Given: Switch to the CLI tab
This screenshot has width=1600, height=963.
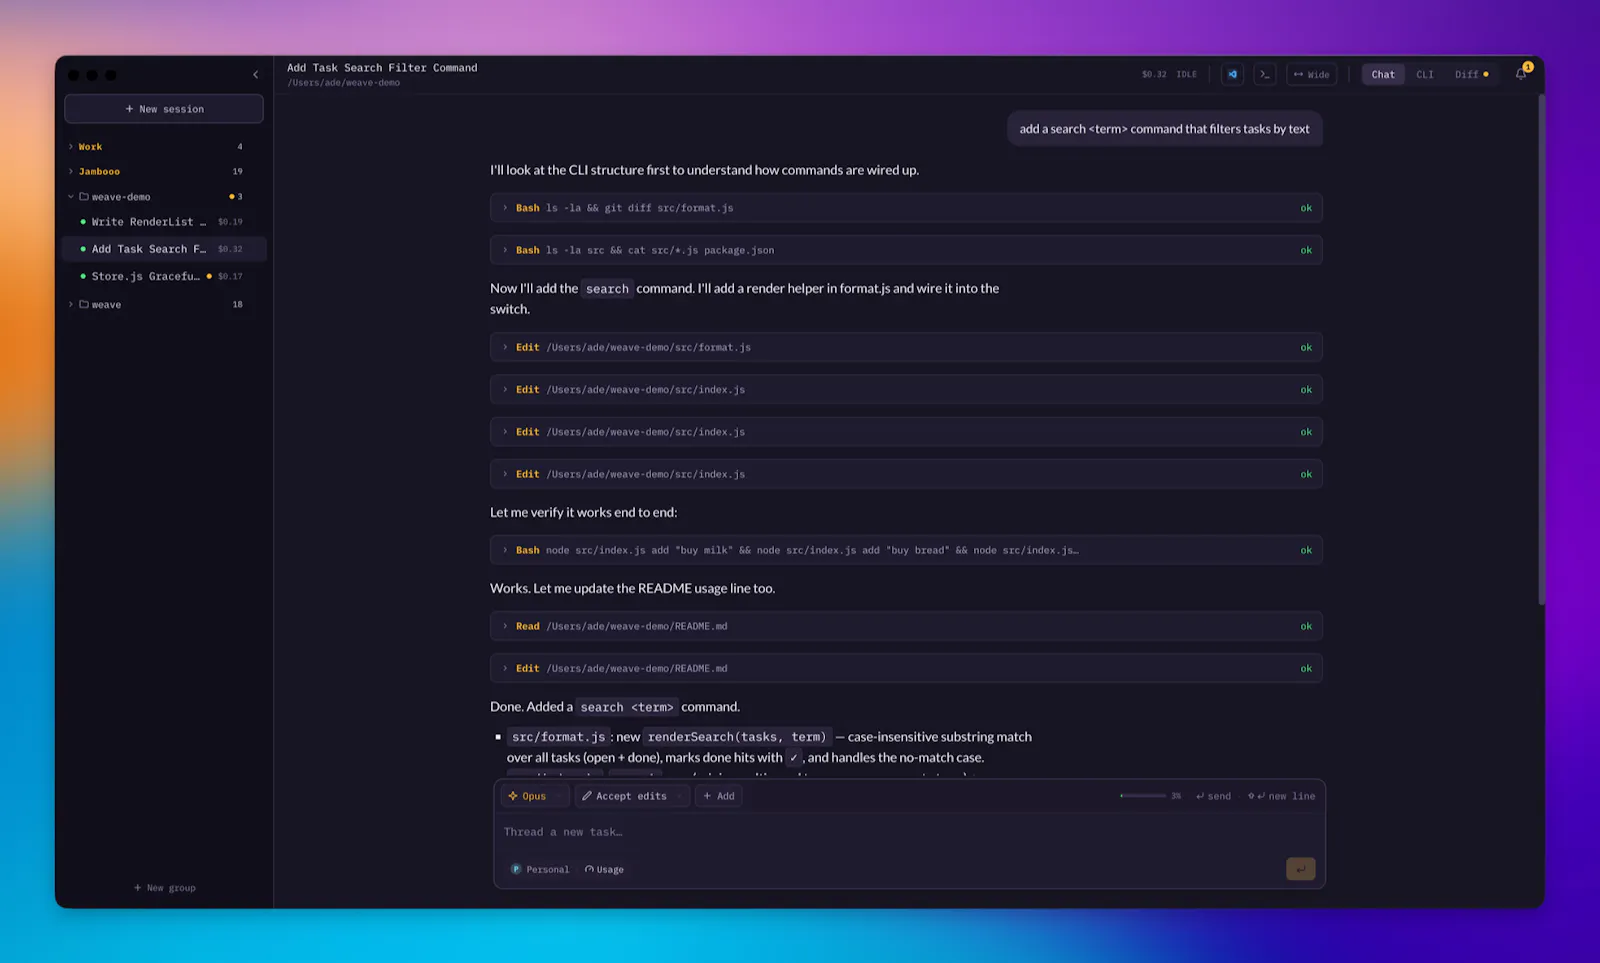Looking at the screenshot, I should 1425,74.
